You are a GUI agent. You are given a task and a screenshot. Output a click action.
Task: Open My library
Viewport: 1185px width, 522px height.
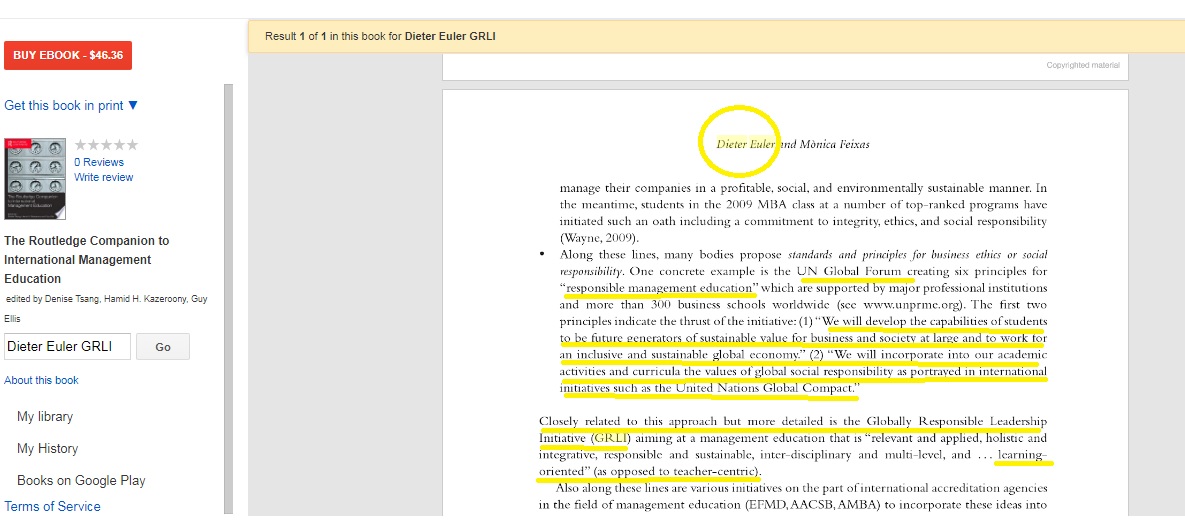coord(45,417)
